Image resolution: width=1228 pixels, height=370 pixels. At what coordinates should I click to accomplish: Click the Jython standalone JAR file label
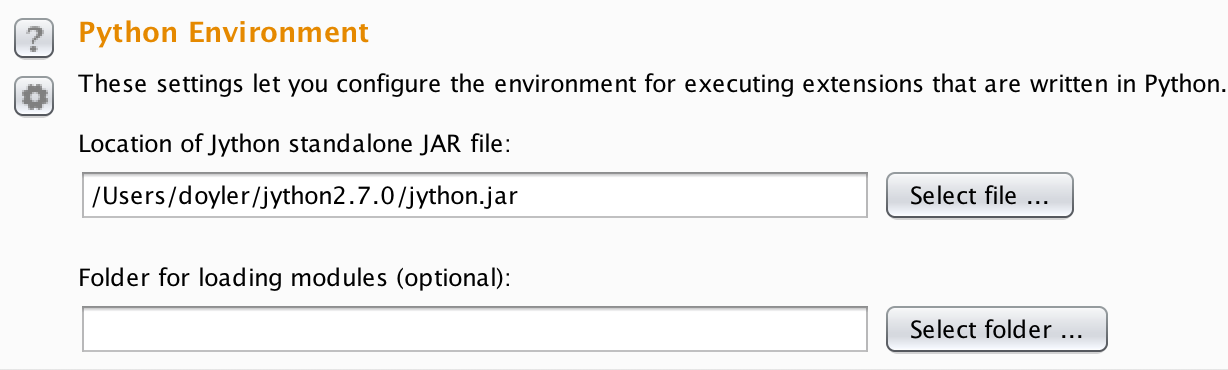click(295, 145)
